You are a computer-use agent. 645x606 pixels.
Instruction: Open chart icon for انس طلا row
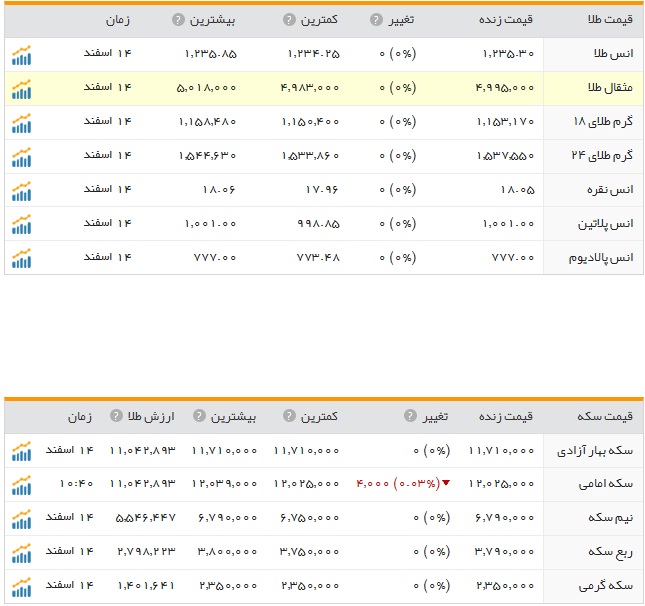point(21,55)
